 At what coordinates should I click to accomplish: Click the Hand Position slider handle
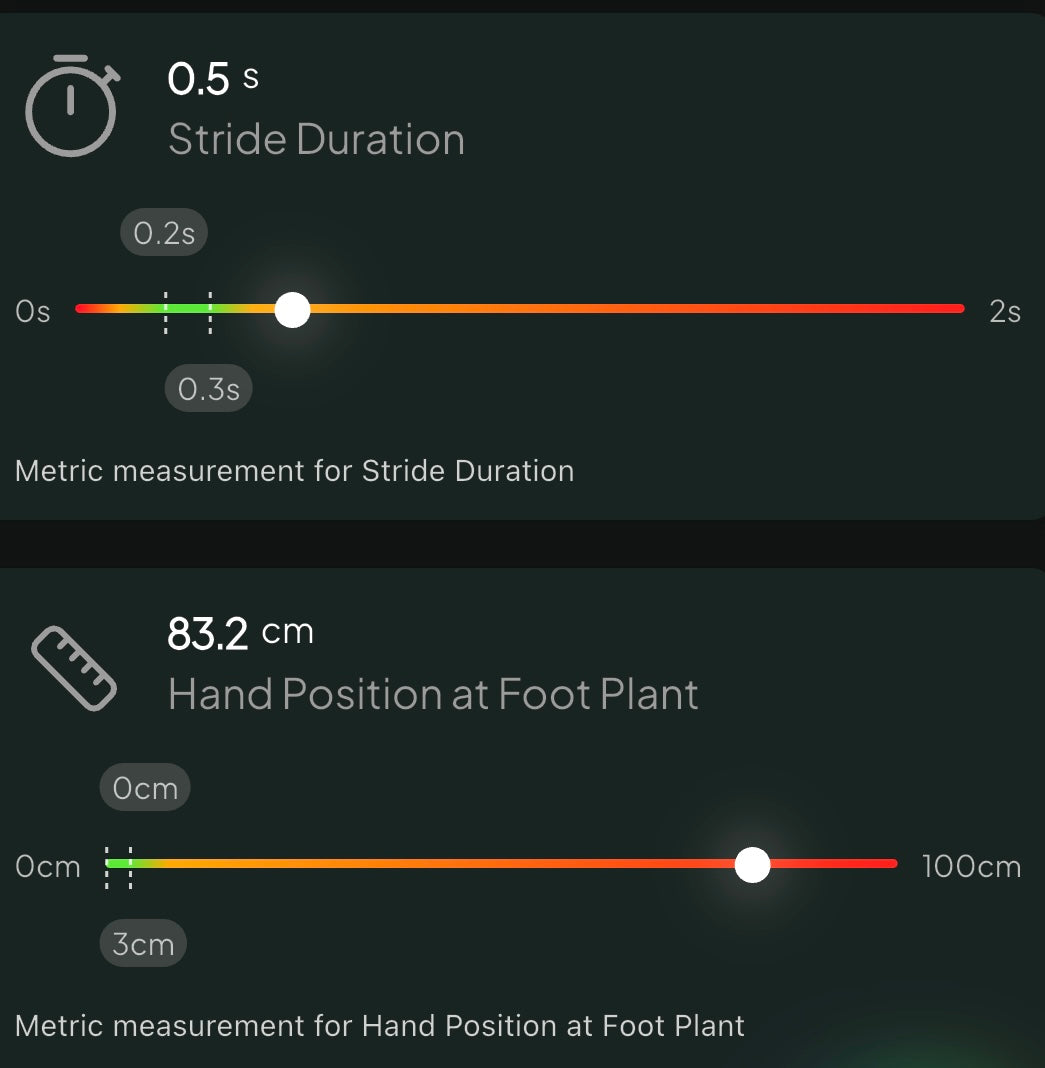click(x=752, y=864)
